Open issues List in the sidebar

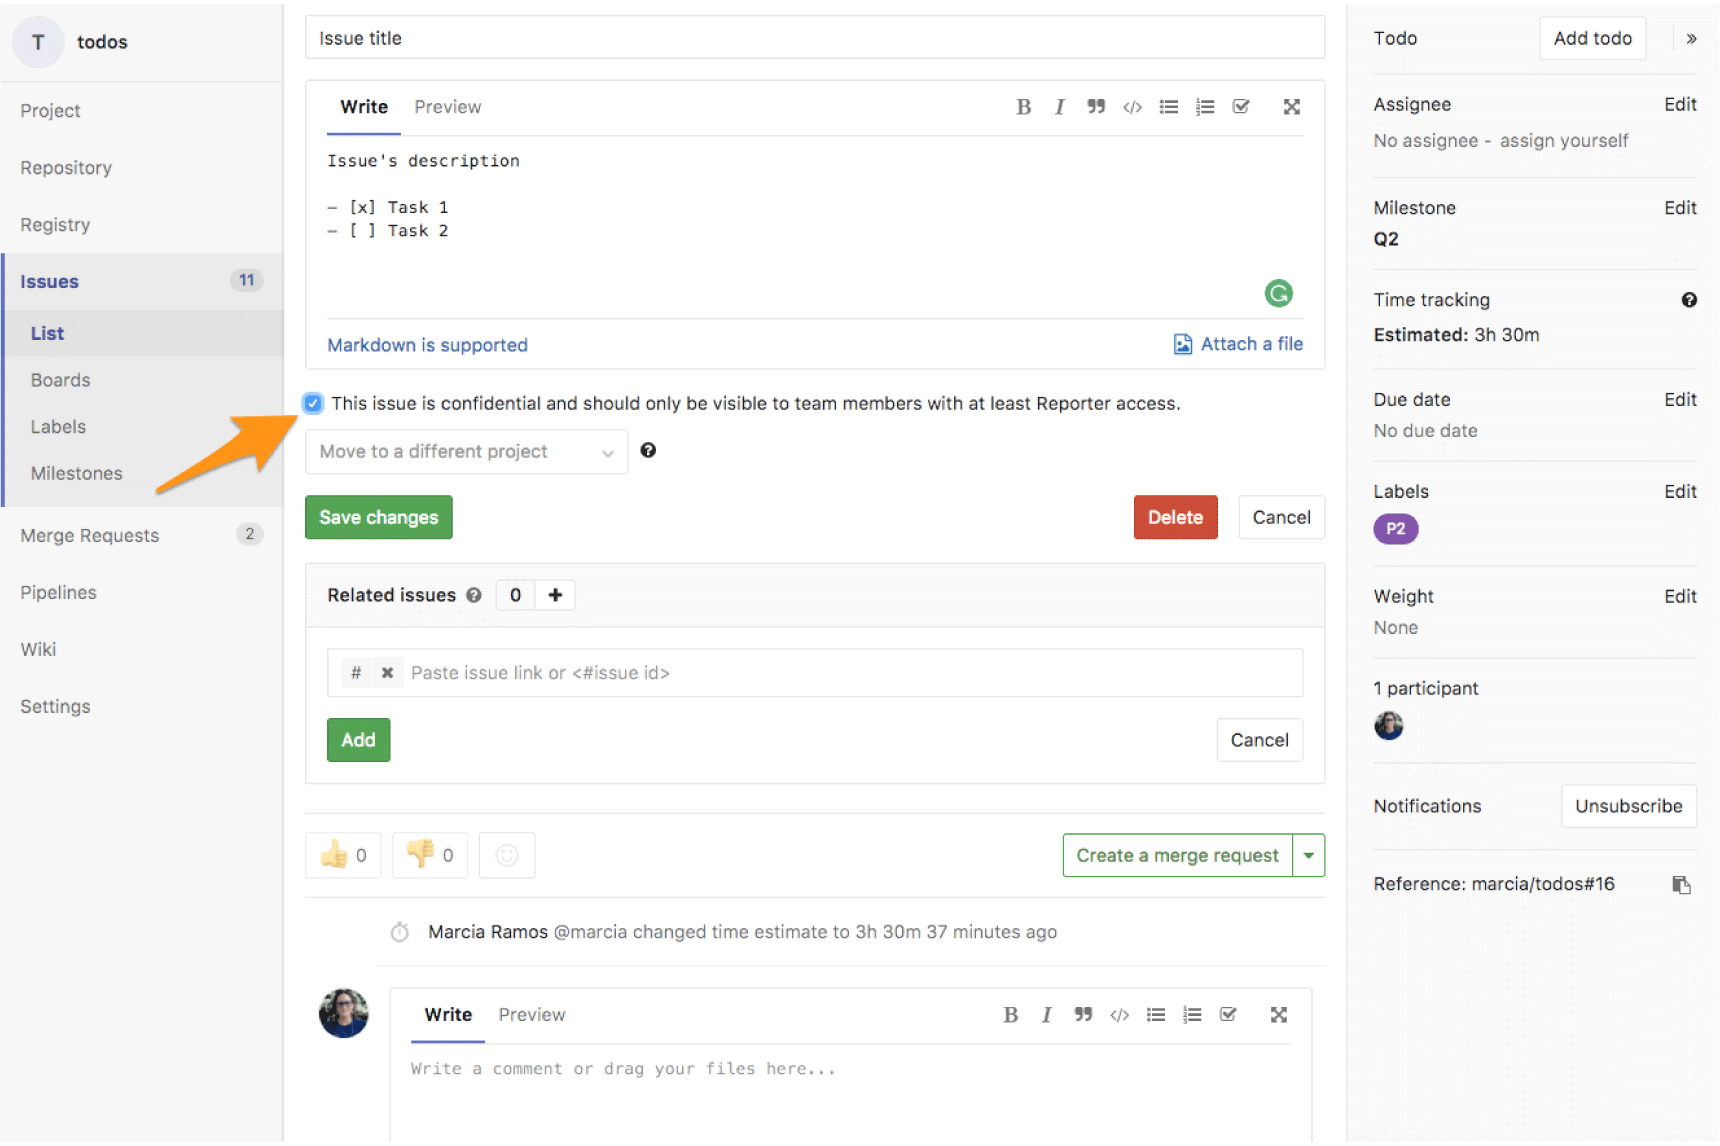tap(47, 334)
